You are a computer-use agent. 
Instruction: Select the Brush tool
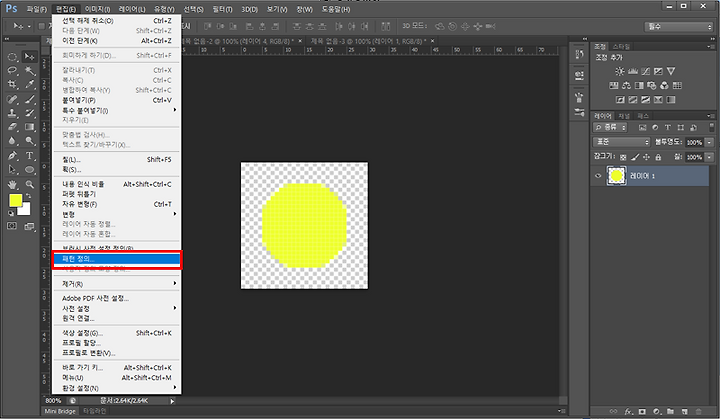click(30, 99)
